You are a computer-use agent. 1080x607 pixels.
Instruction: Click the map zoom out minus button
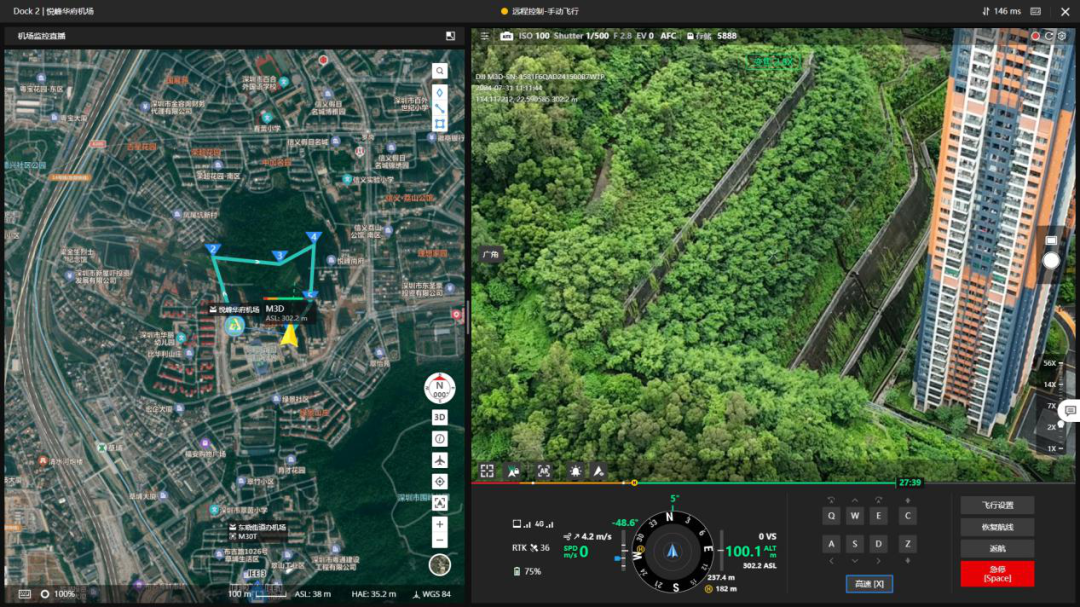(440, 541)
